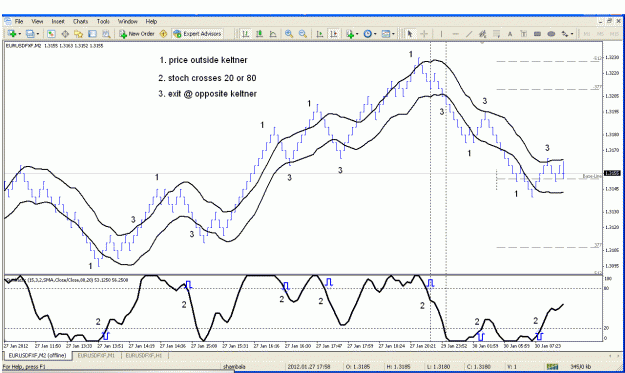Image resolution: width=625 pixels, height=373 pixels.
Task: Open the File menu
Action: [x=19, y=22]
